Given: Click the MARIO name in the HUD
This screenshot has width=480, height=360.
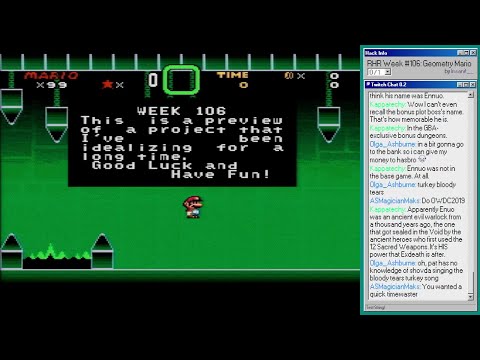Looking at the screenshot, I should [51, 75].
